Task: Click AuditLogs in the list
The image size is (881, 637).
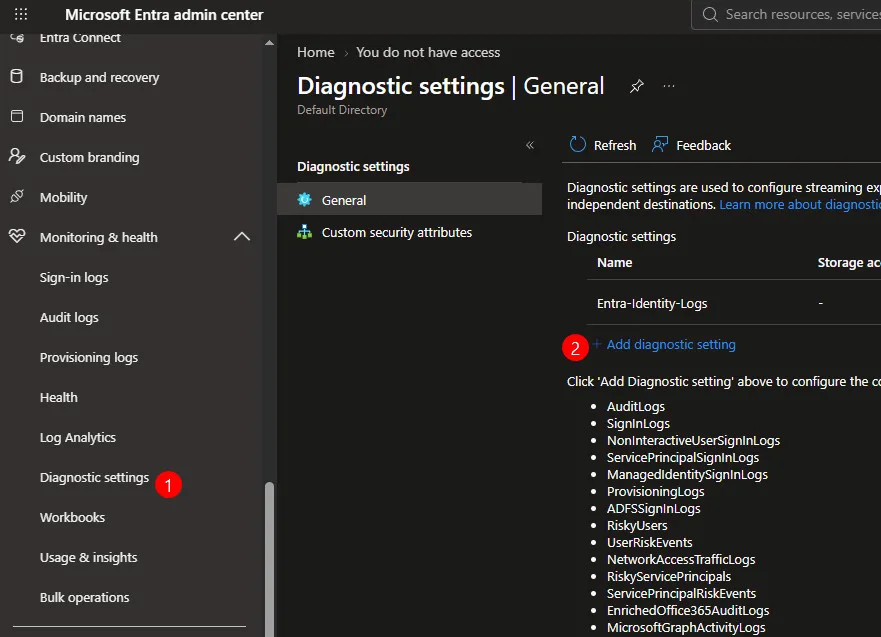Action: (635, 407)
